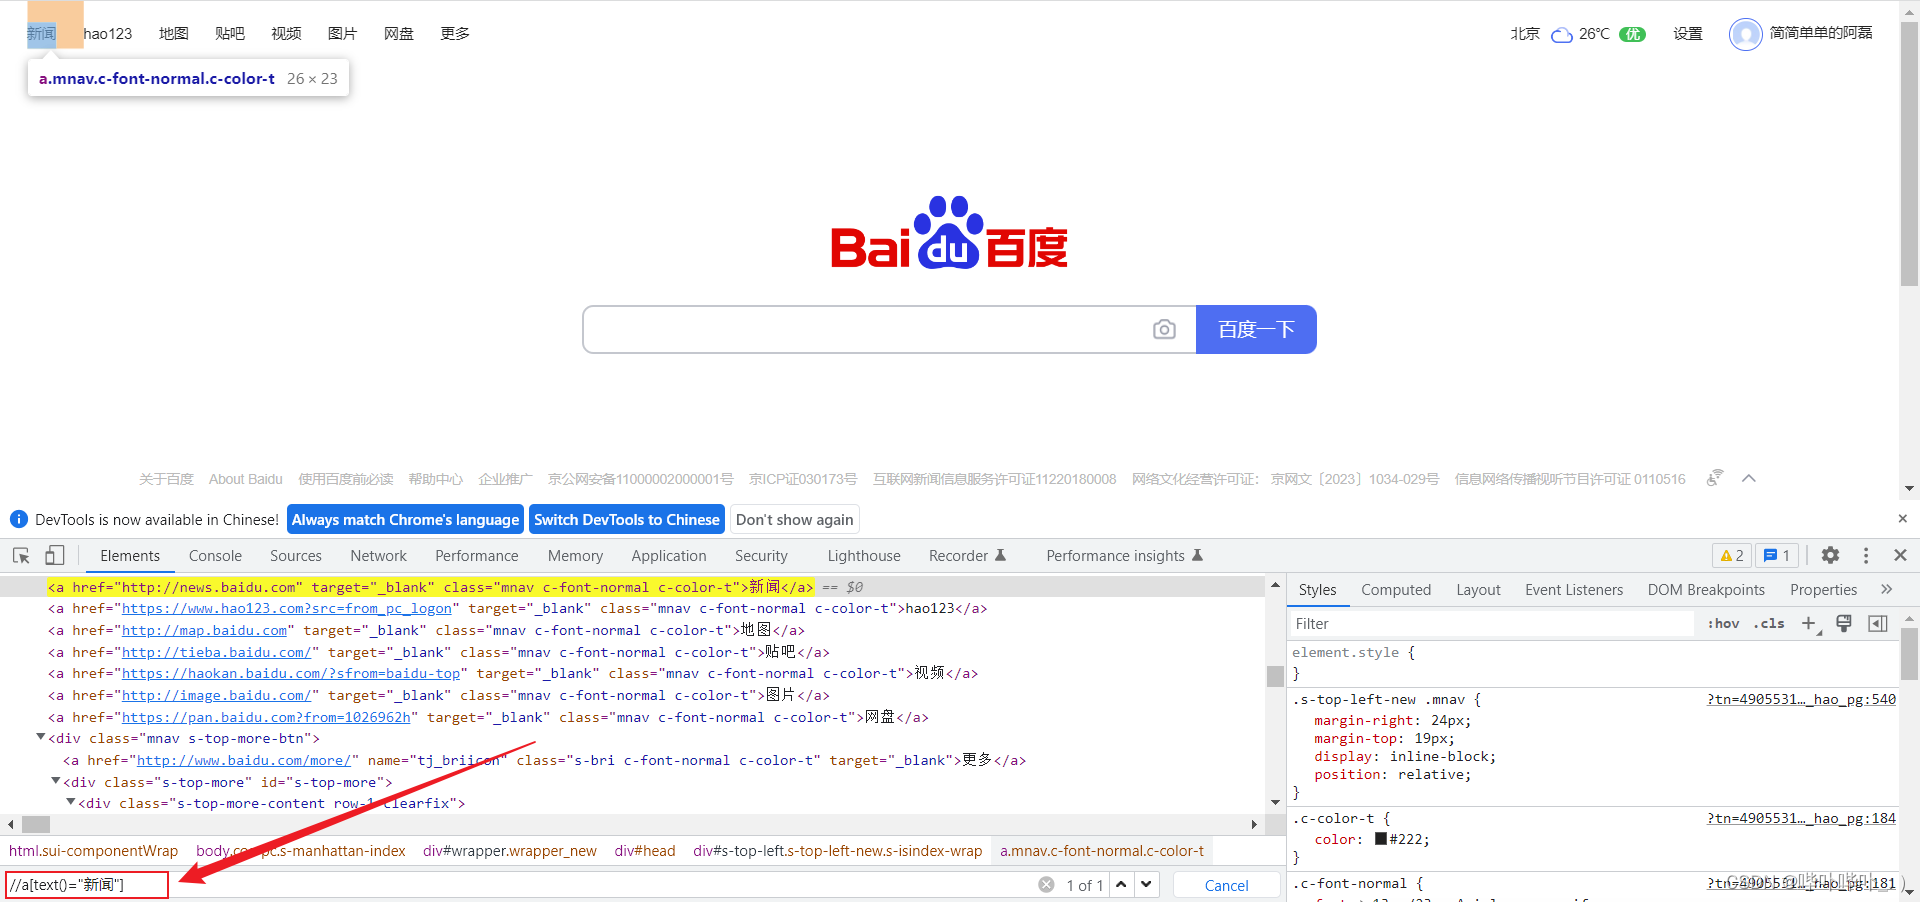Select div#head breadcrumb

coord(645,851)
